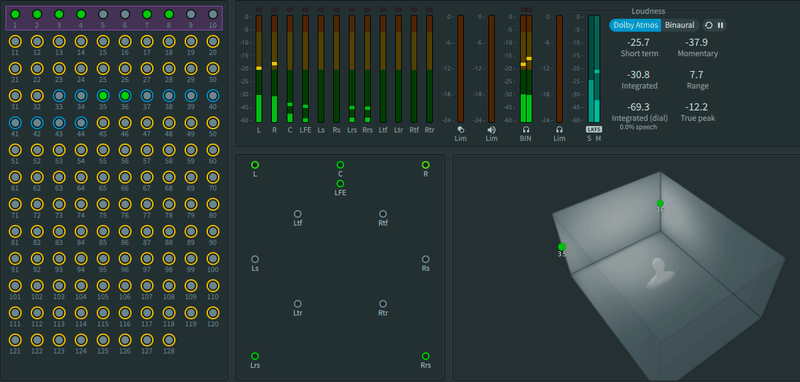Viewport: 800px width, 382px height.
Task: Reset clip indicator above Rtr meter
Action: [x=430, y=10]
